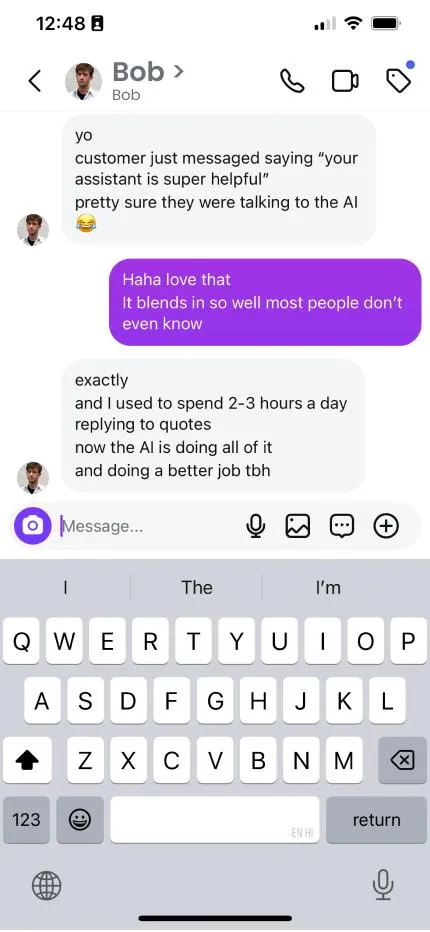The height and width of the screenshot is (932, 430).
Task: Tap the backspace delete key
Action: 403,760
